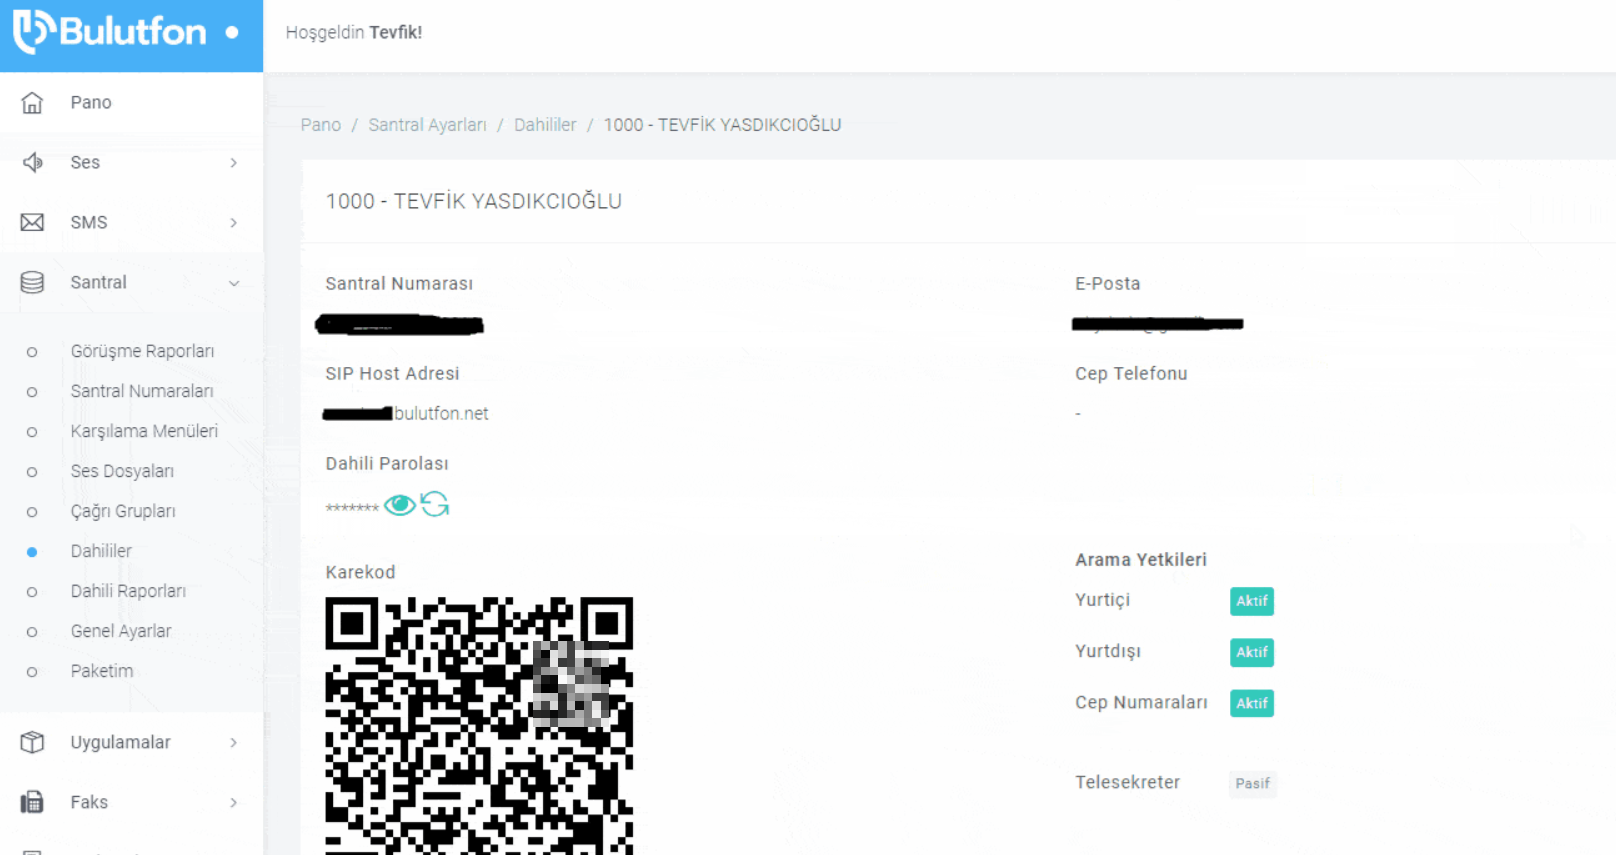
Task: Click the Ses speaker icon
Action: 32,163
